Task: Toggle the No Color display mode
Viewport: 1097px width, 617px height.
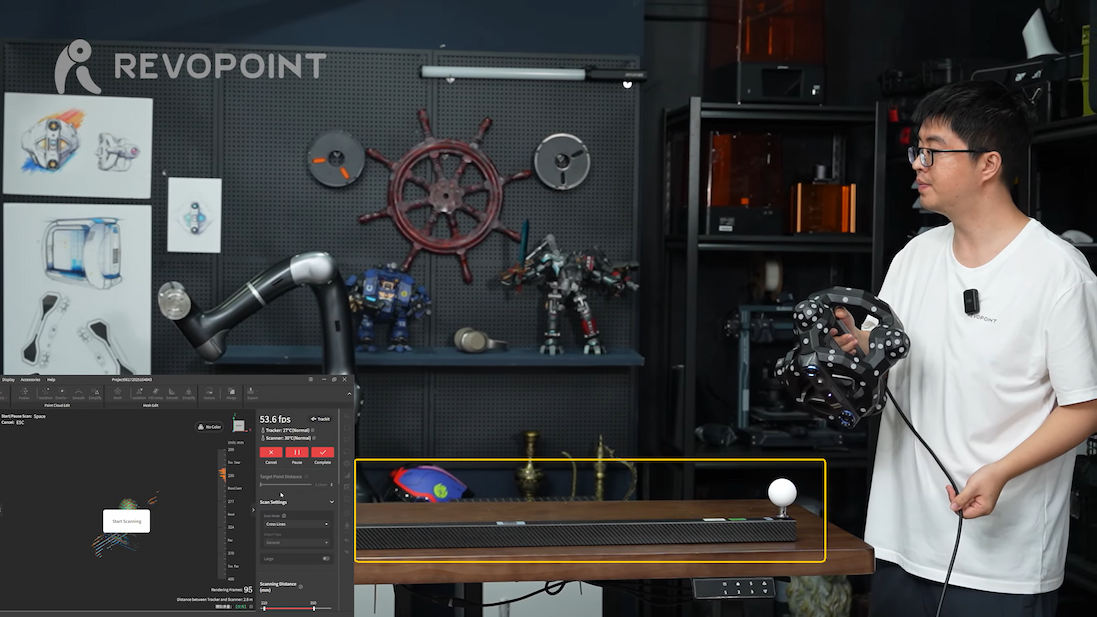Action: coord(209,427)
